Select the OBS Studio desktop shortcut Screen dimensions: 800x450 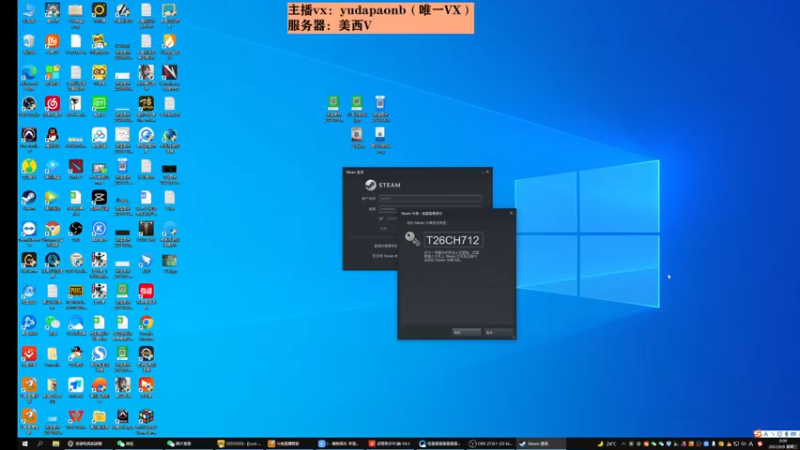29,107
